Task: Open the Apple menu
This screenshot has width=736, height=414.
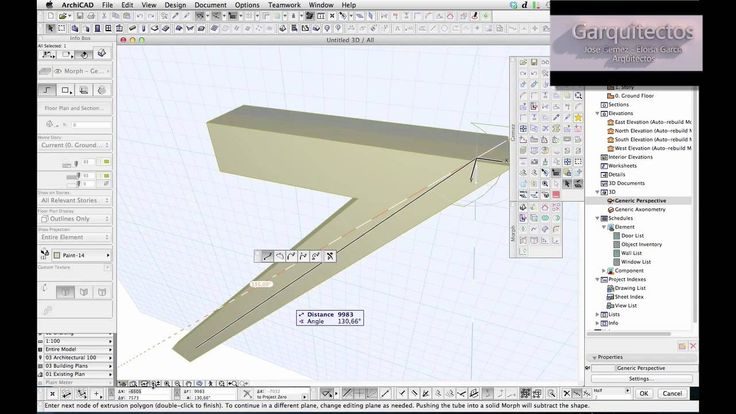Action: 49,5
